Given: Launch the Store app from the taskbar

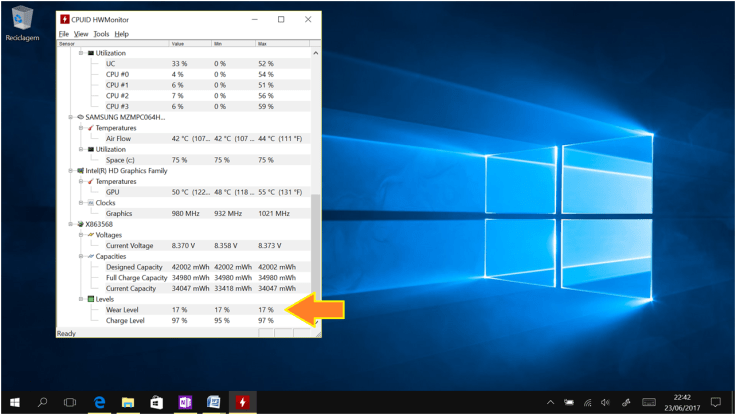Looking at the screenshot, I should click(x=156, y=402).
